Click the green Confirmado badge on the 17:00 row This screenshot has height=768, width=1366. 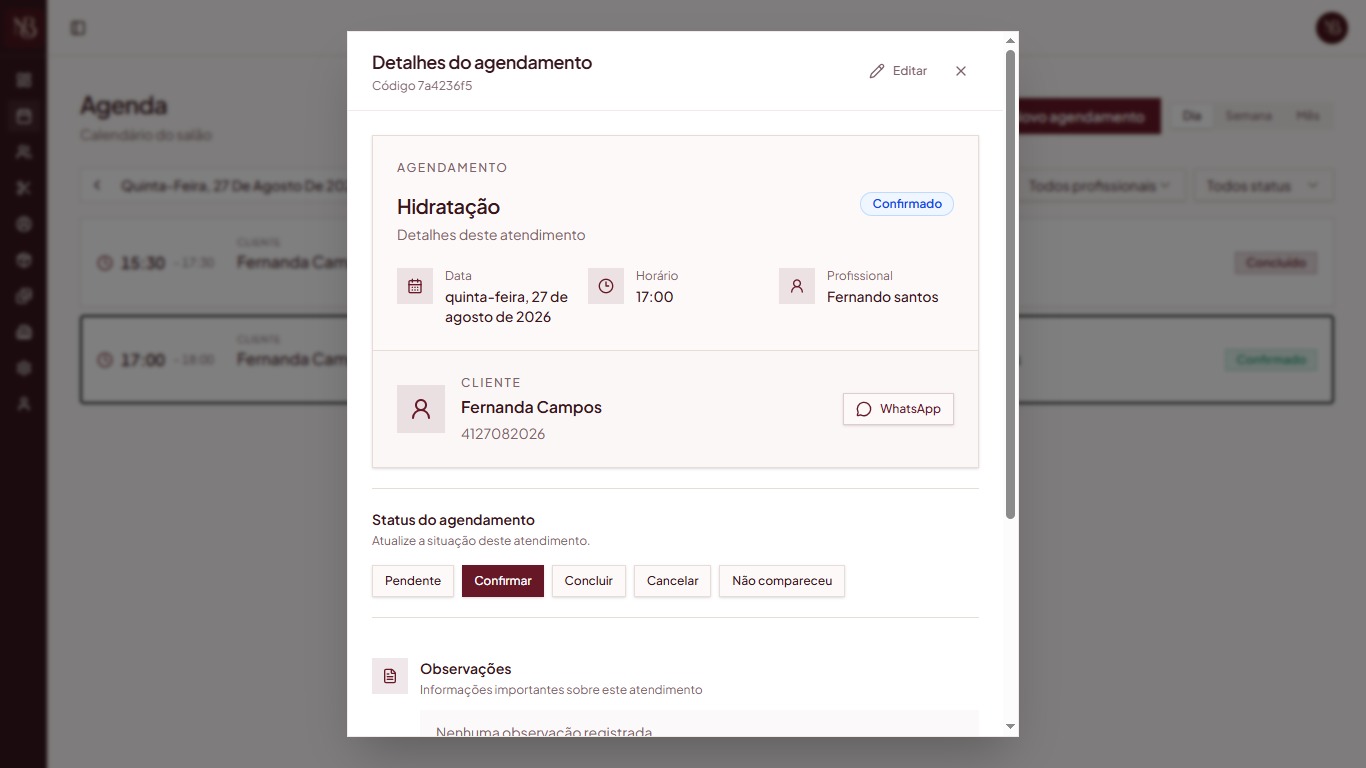(1271, 359)
